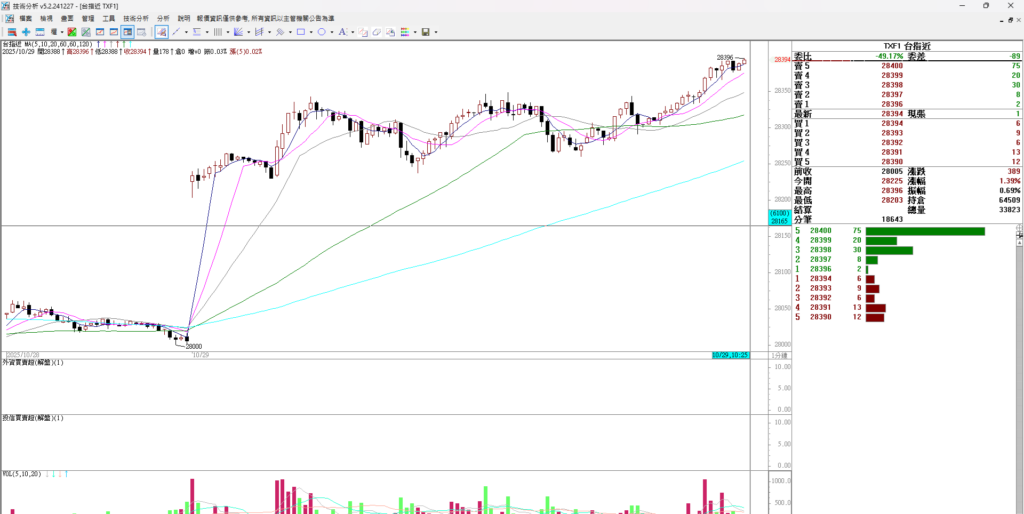The image size is (1024, 514).
Task: Click the save floppy disk icon
Action: 425,32
